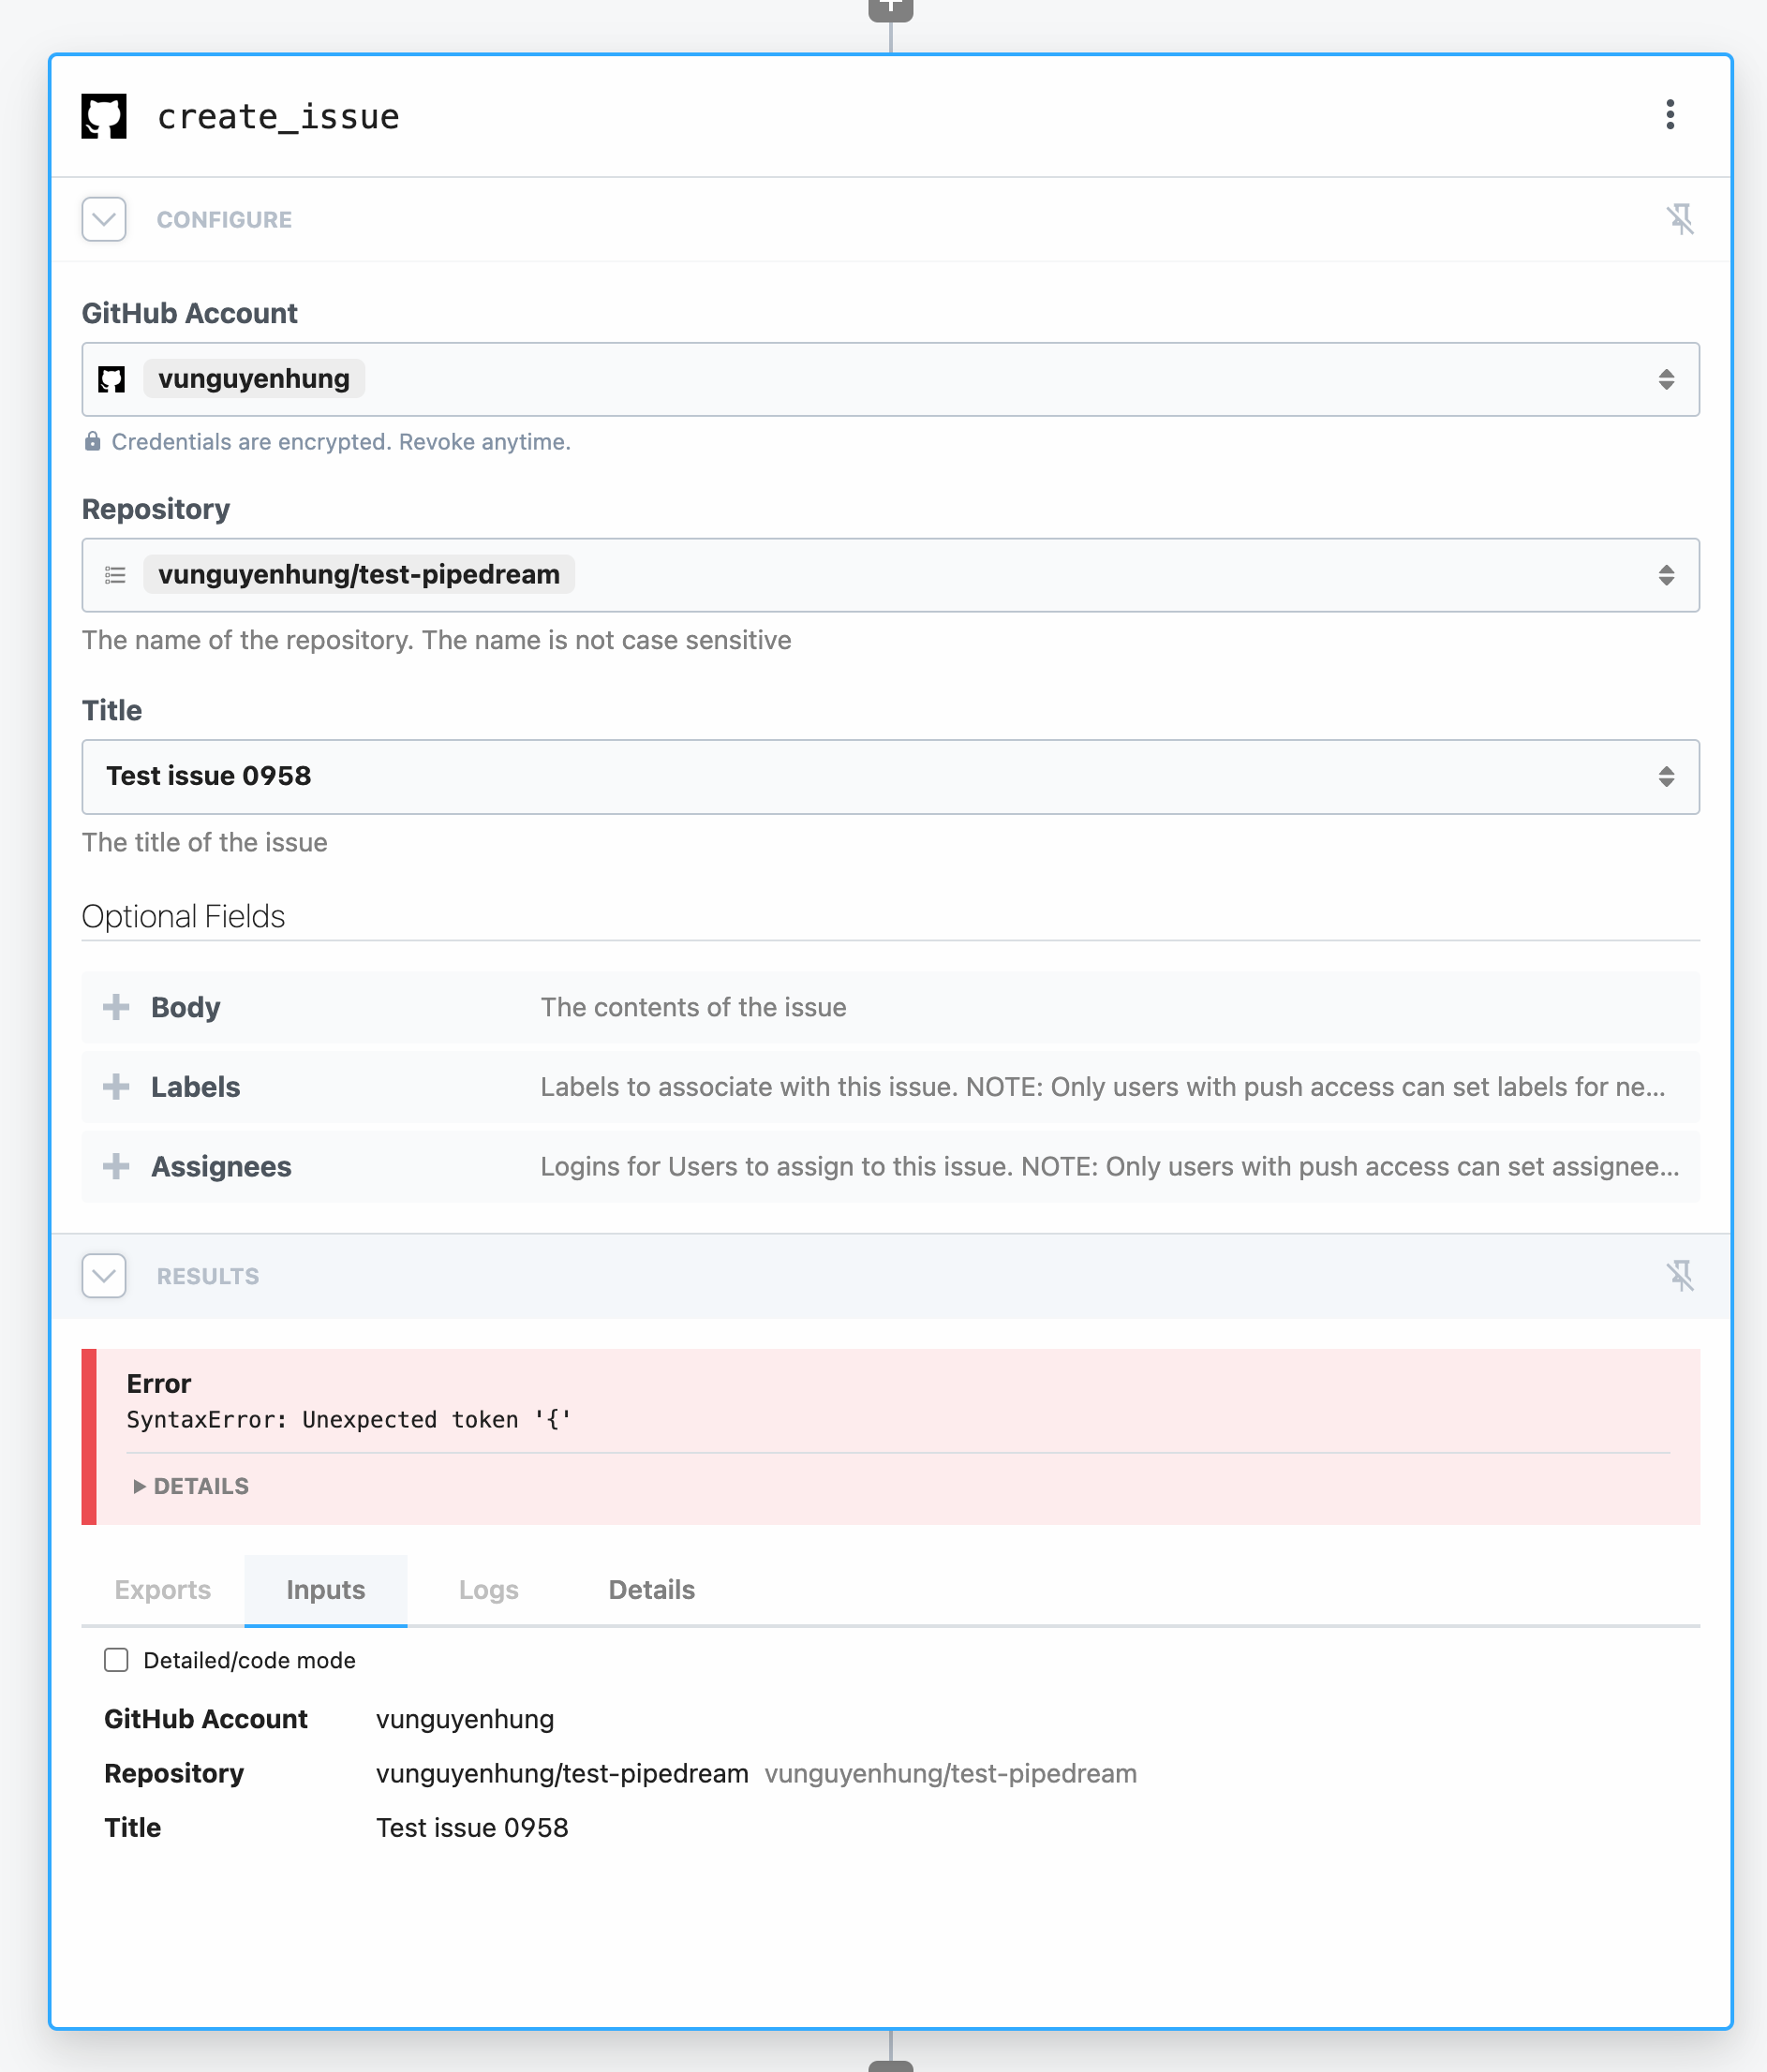
Task: Enable Detailed/code mode
Action: pyautogui.click(x=116, y=1659)
